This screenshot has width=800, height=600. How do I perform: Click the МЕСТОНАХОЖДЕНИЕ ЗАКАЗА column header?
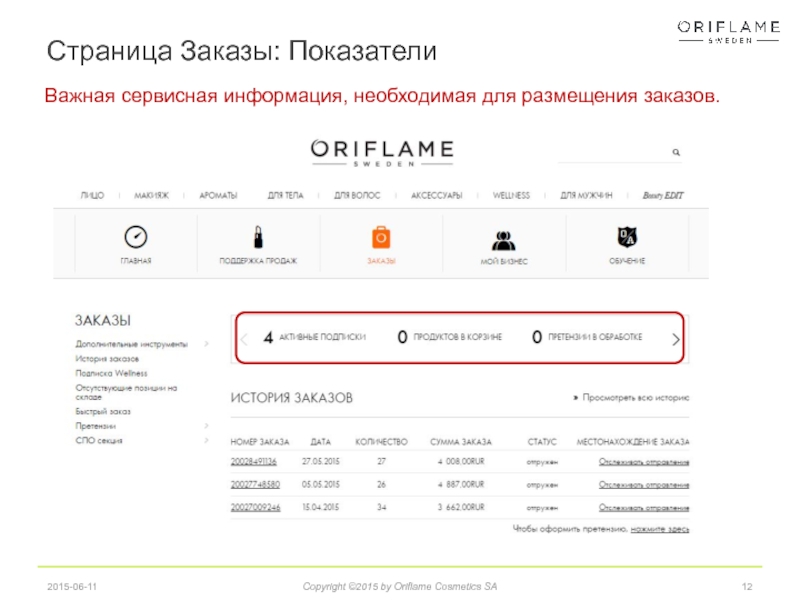tap(633, 442)
